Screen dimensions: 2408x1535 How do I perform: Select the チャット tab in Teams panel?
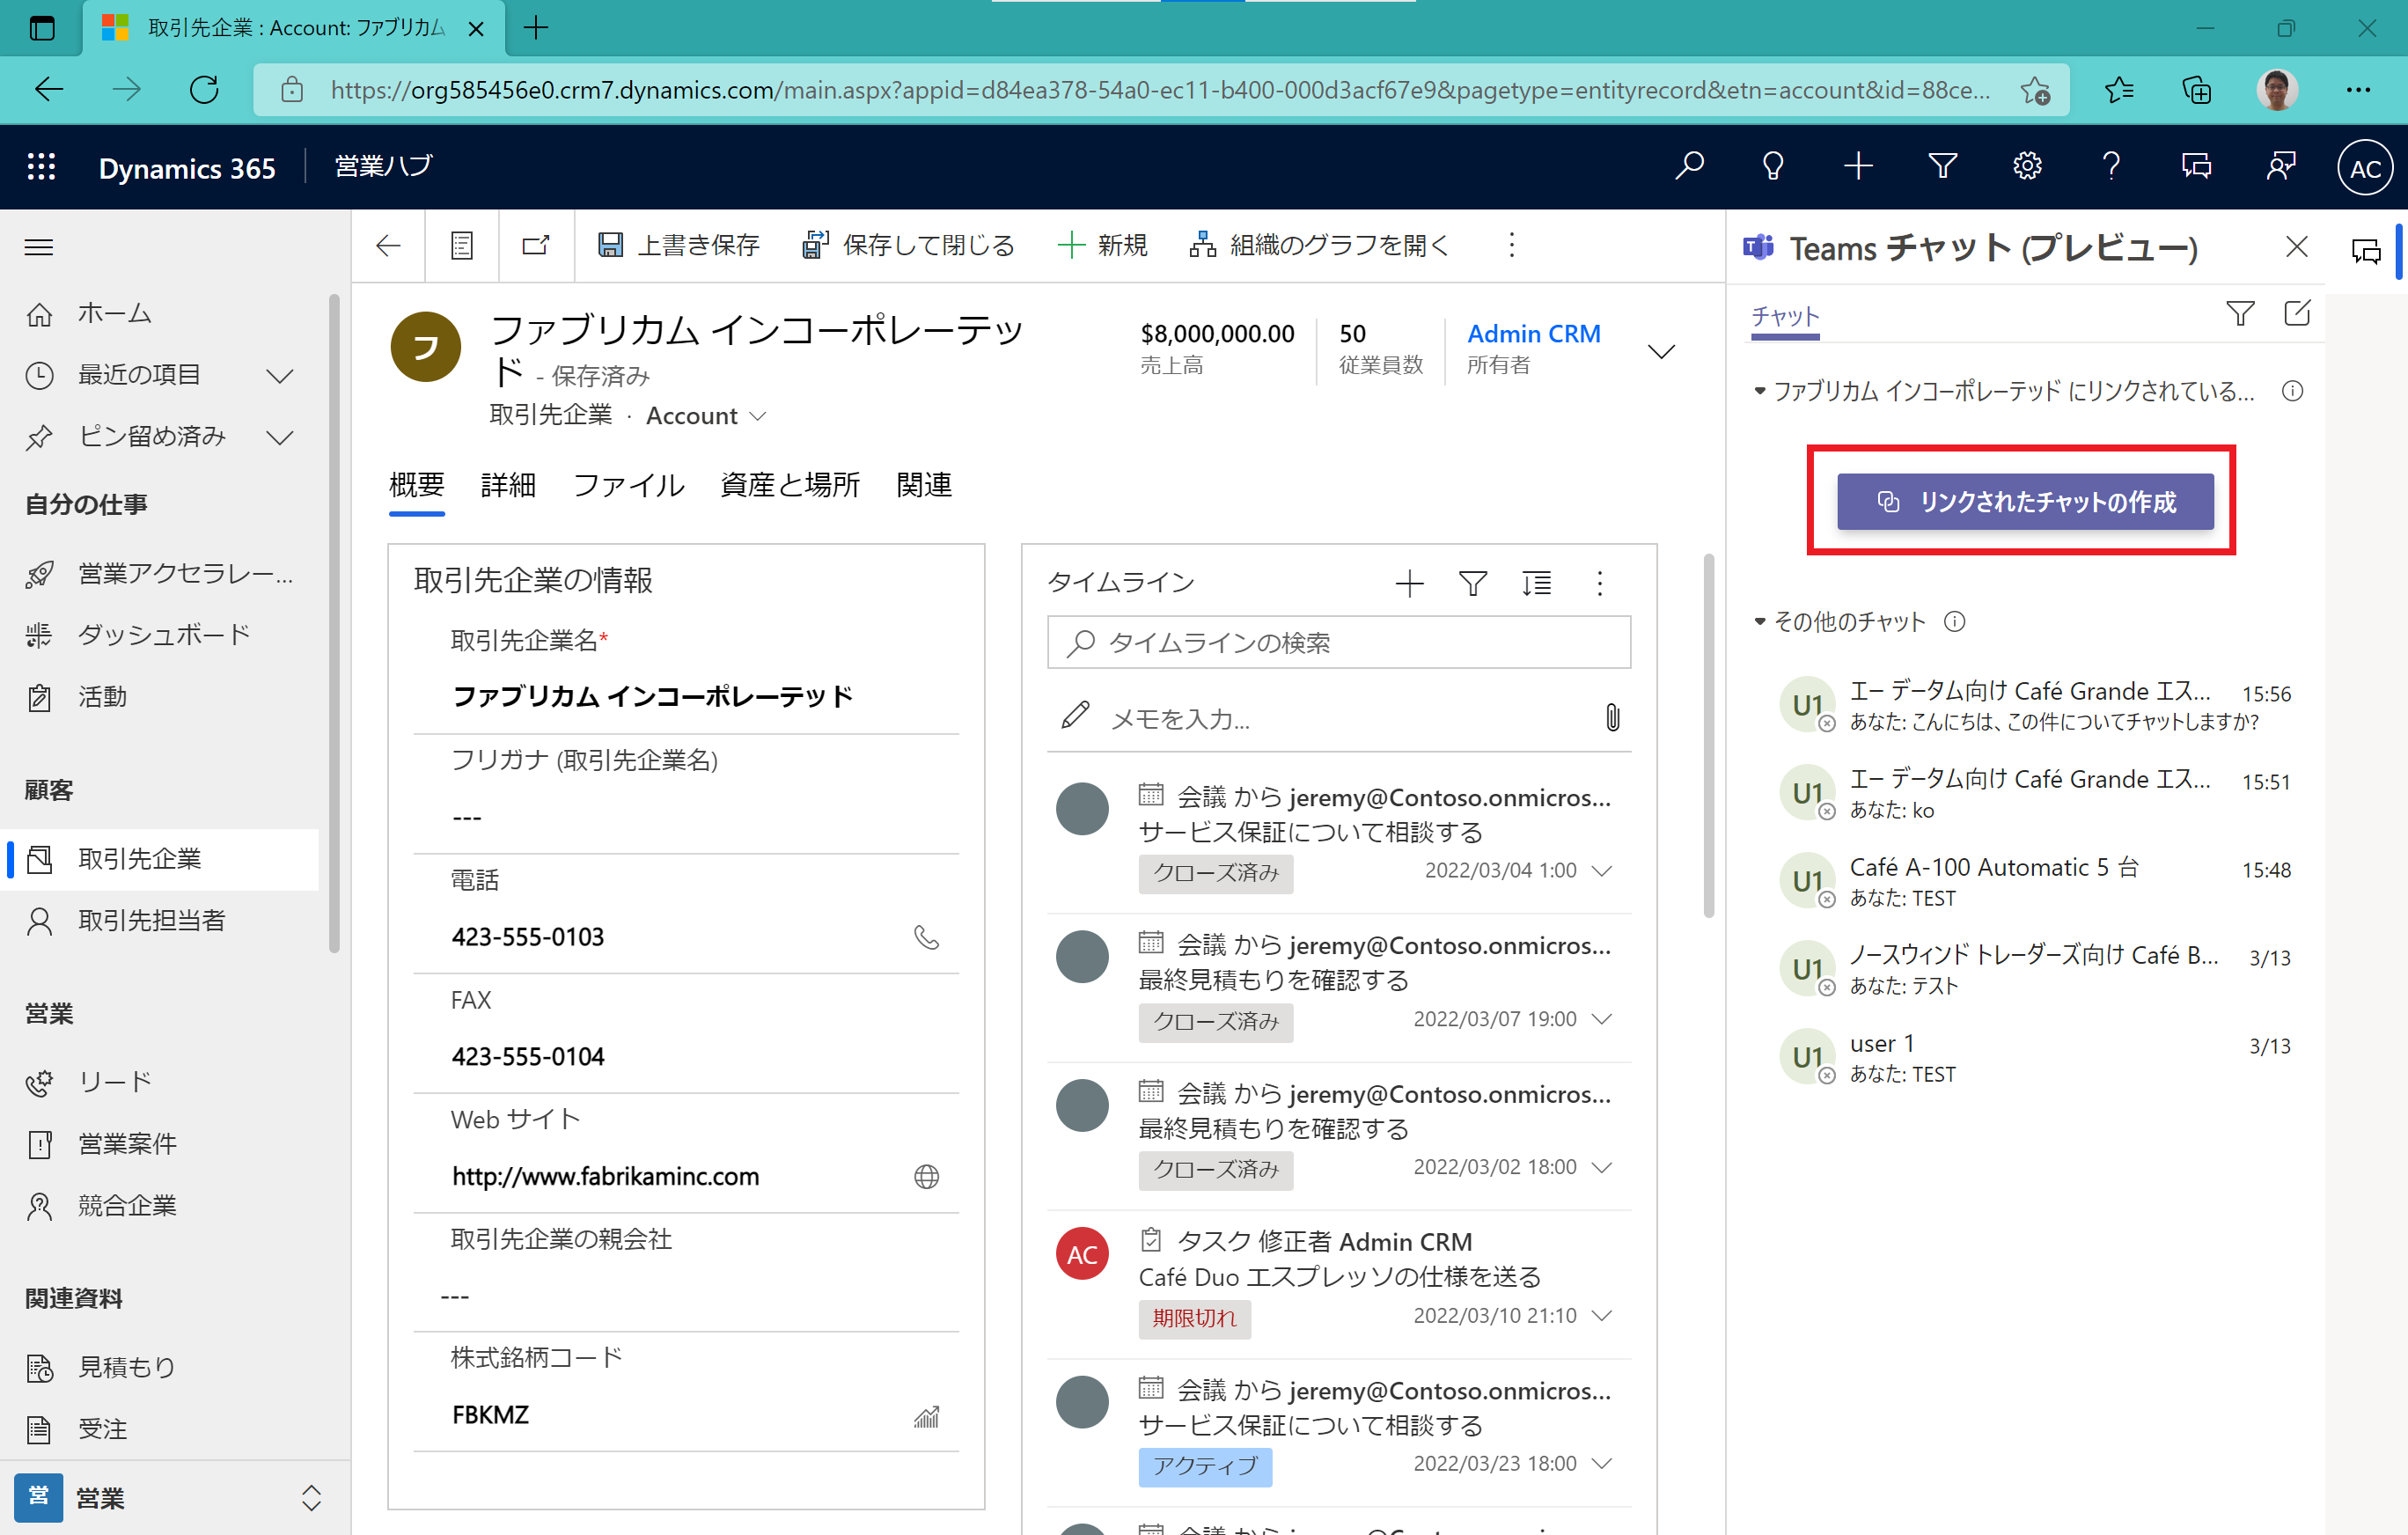(1785, 316)
